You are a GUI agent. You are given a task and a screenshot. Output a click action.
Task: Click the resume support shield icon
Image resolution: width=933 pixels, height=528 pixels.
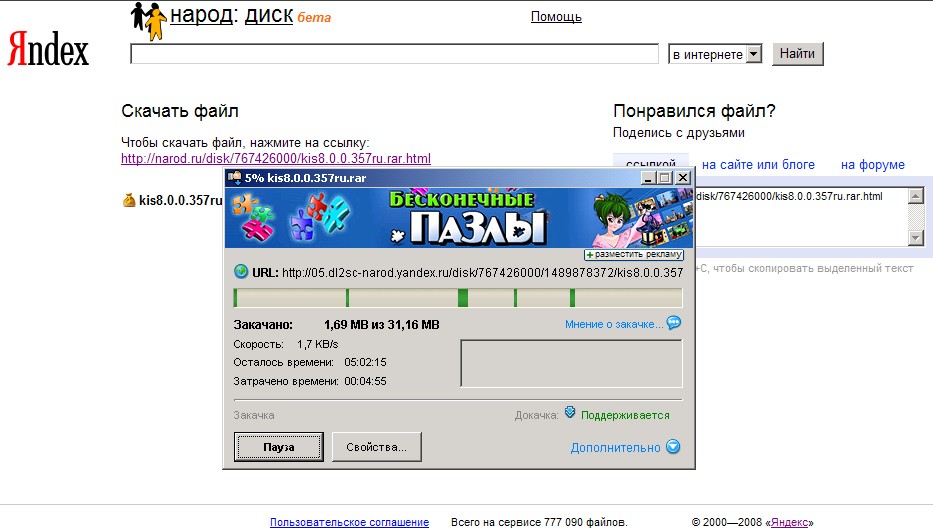[x=569, y=412]
